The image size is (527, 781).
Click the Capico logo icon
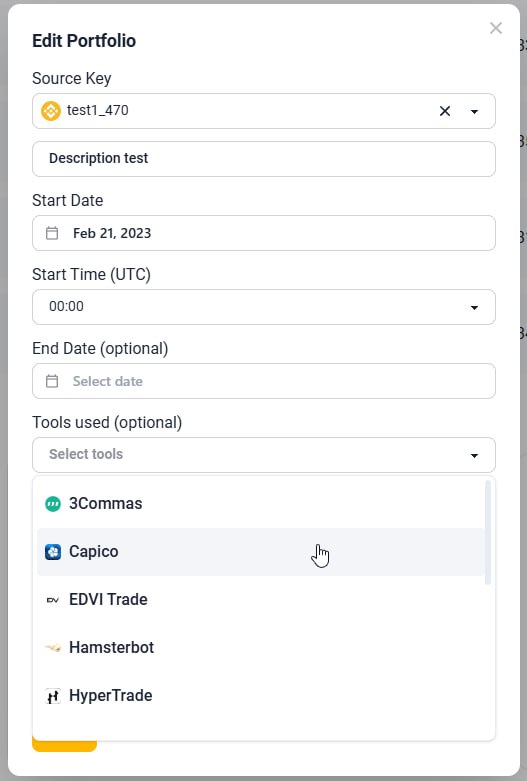tap(53, 552)
